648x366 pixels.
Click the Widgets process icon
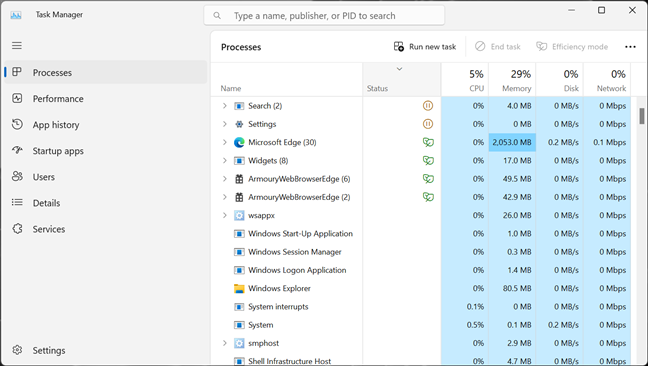(239, 161)
